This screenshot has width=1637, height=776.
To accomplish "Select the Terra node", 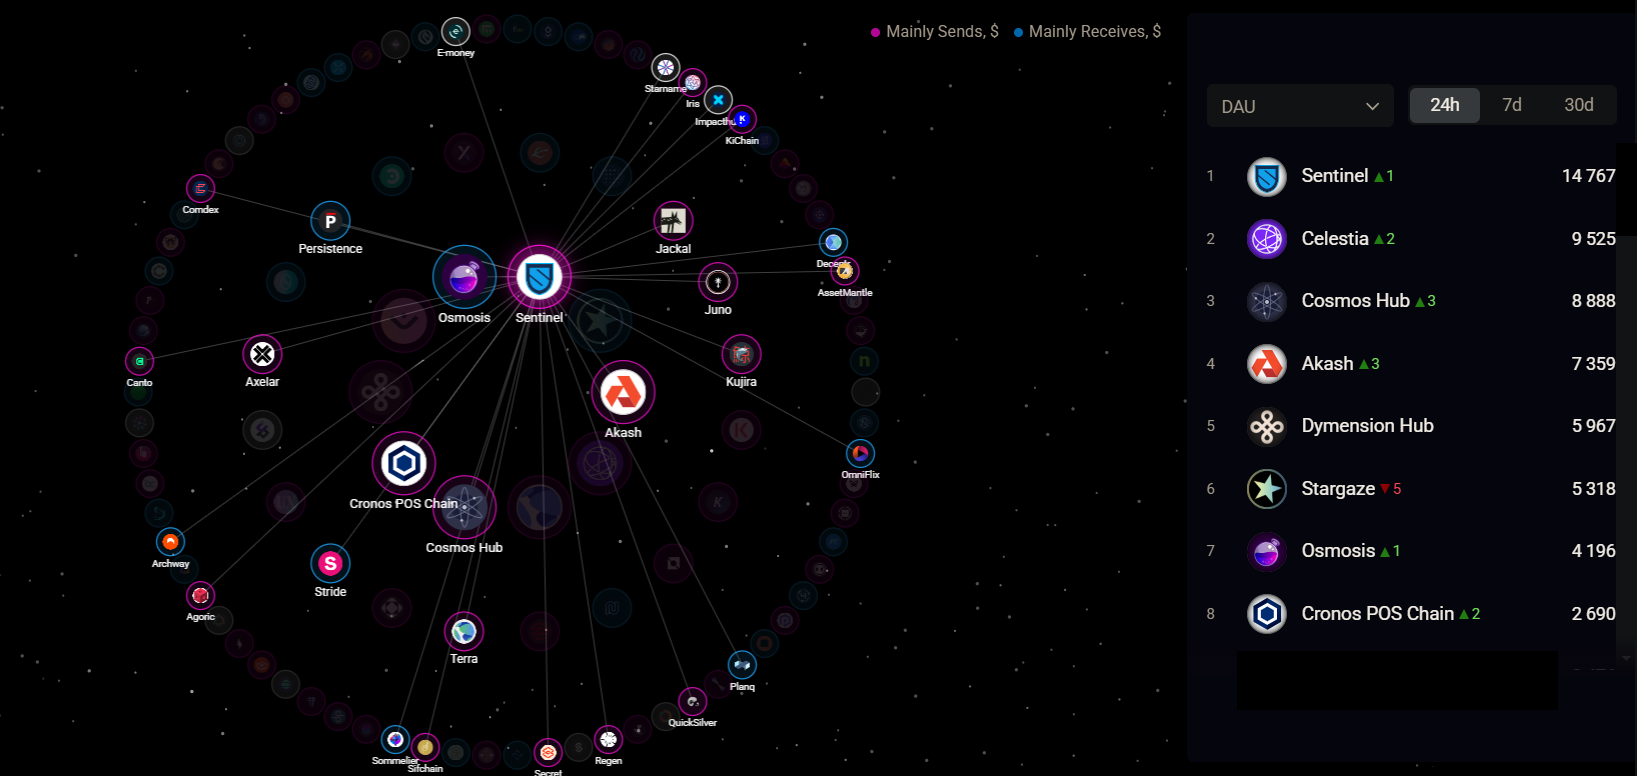I will [463, 631].
